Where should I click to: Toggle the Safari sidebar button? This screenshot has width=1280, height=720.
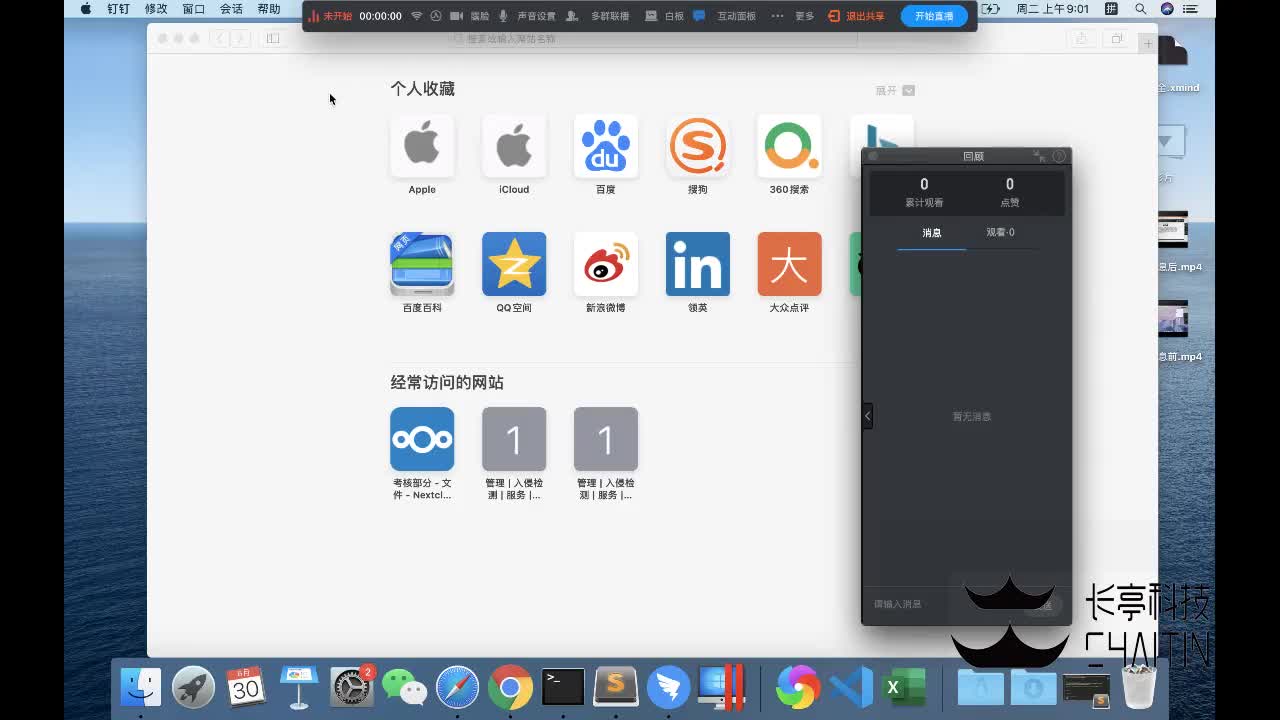click(273, 38)
